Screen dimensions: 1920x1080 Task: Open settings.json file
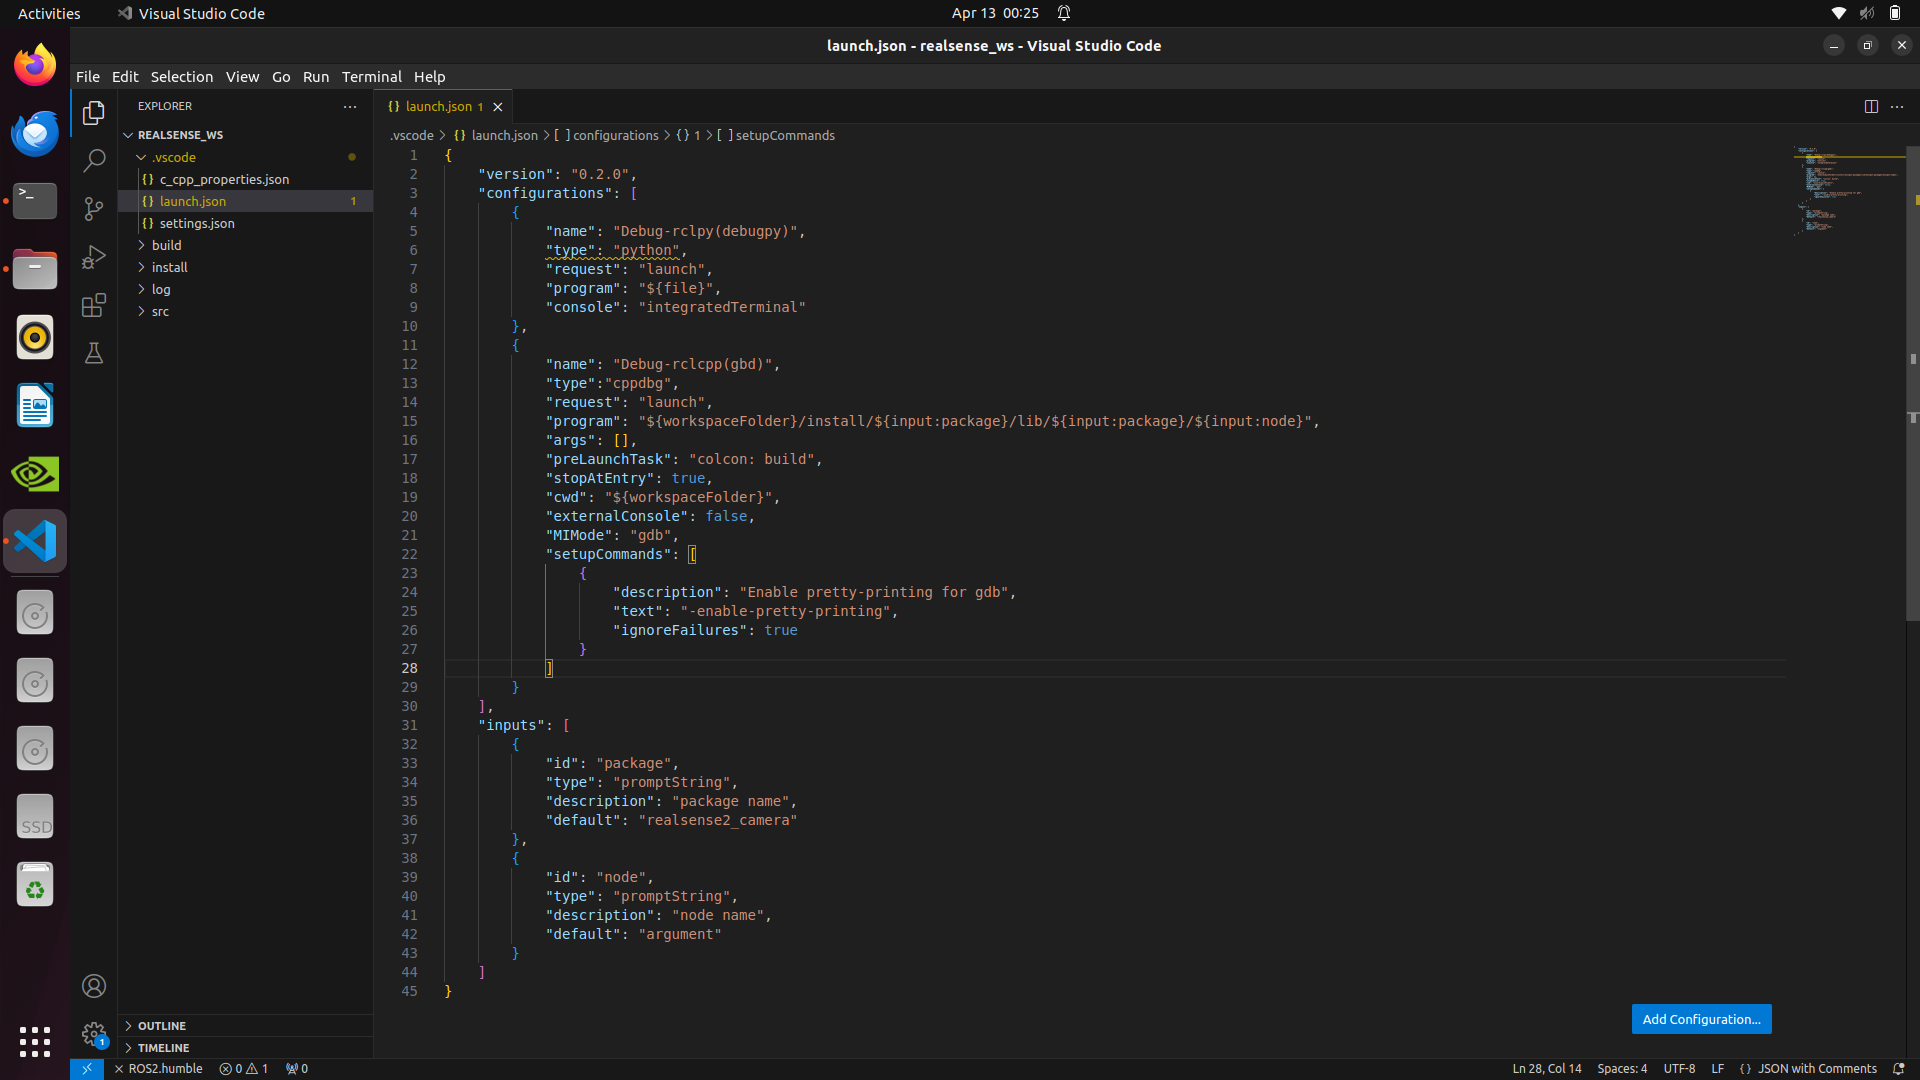245,223
